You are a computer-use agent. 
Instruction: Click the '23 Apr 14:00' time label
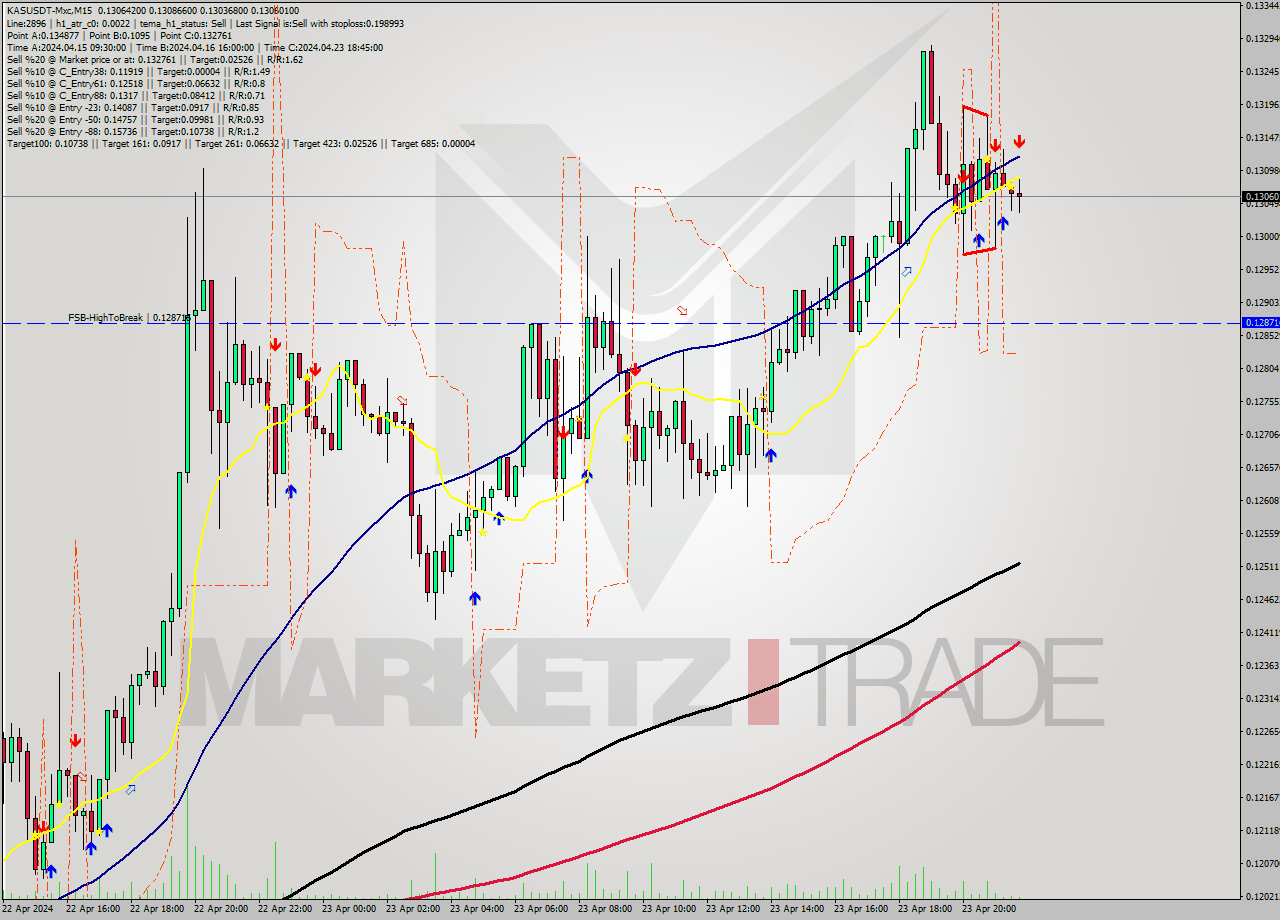[797, 909]
